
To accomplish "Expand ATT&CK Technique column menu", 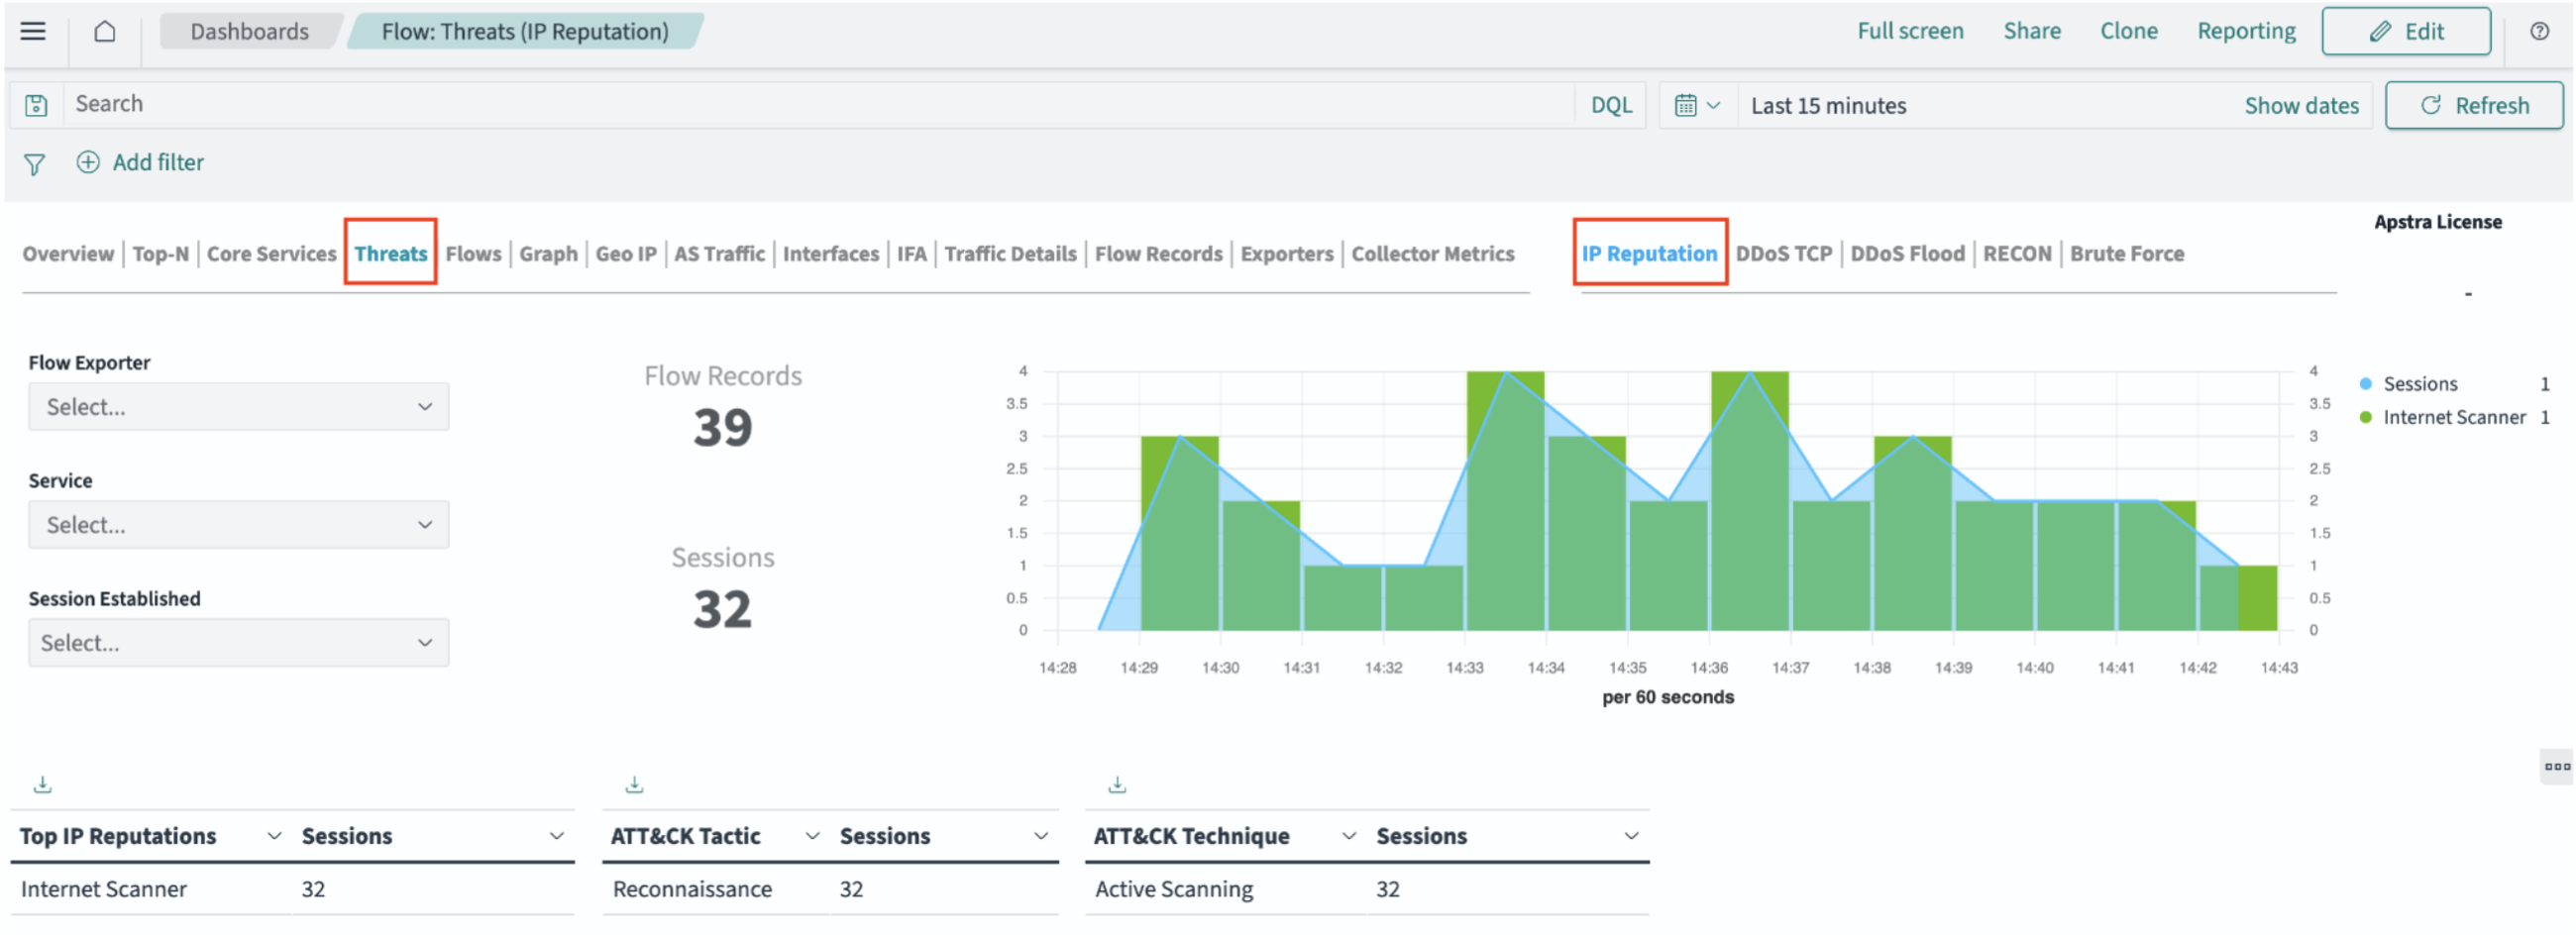I will pyautogui.click(x=1348, y=836).
